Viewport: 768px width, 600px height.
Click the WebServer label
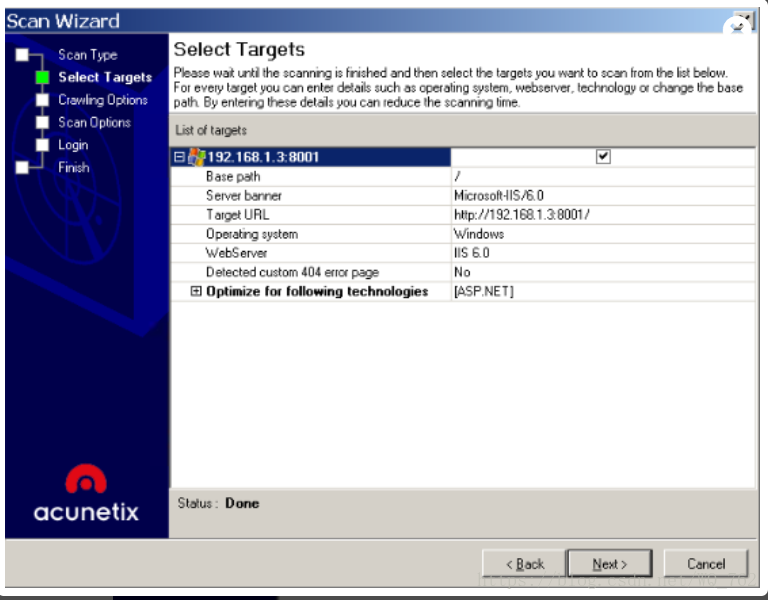(236, 253)
